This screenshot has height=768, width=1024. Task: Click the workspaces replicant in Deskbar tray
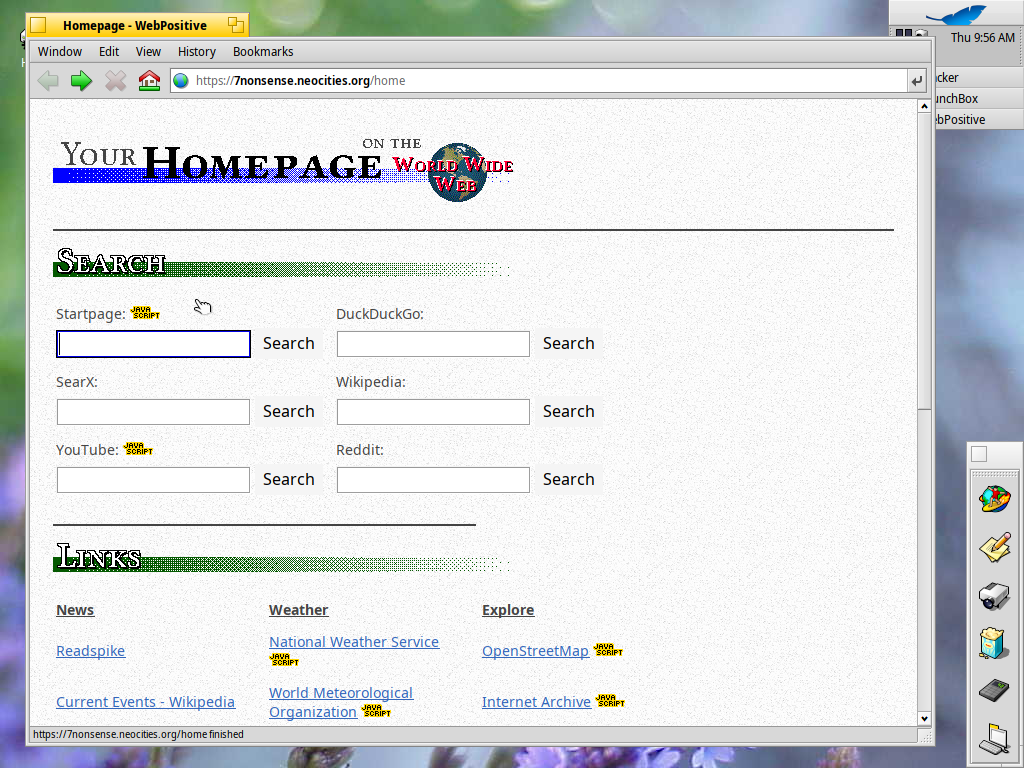tap(903, 33)
